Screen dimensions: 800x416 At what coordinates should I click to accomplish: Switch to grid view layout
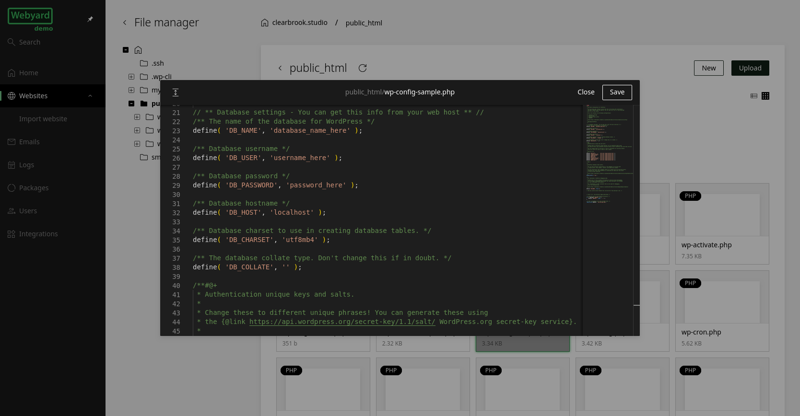765,96
